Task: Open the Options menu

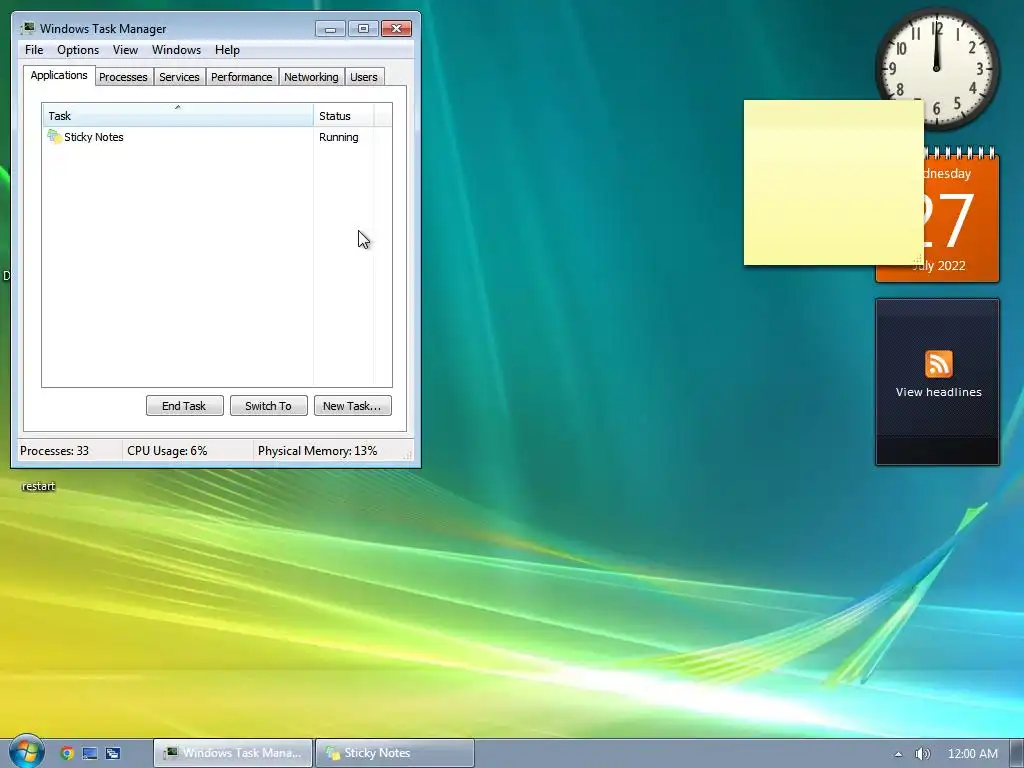Action: [78, 50]
